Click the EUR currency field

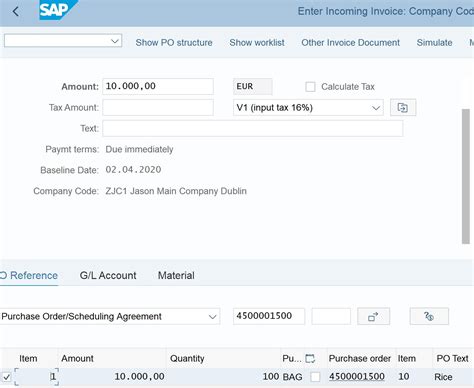tap(252, 86)
